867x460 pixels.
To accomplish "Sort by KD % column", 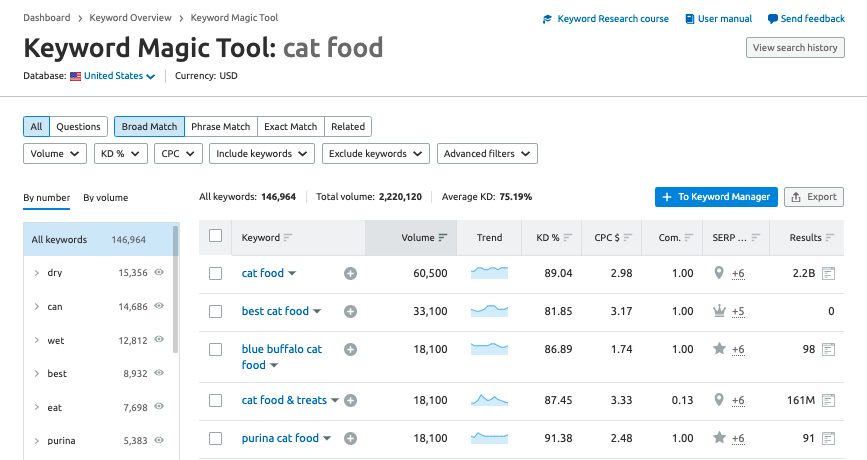I will pyautogui.click(x=568, y=238).
